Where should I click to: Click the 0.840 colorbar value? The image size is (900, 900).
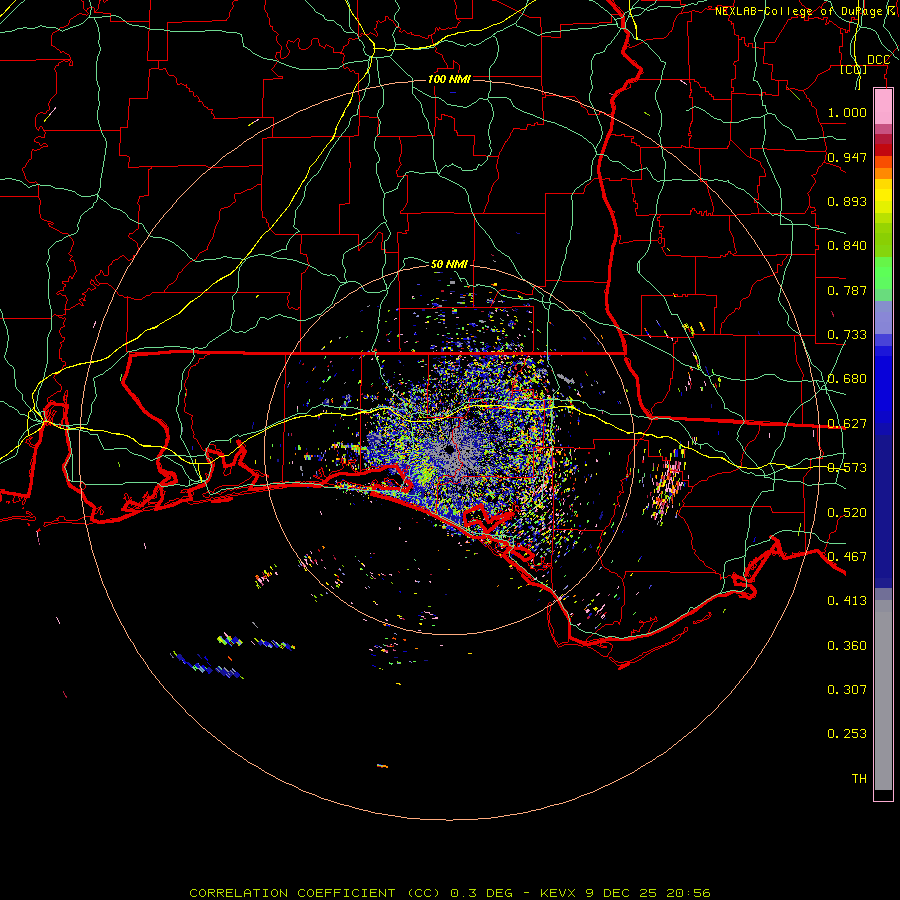point(847,246)
